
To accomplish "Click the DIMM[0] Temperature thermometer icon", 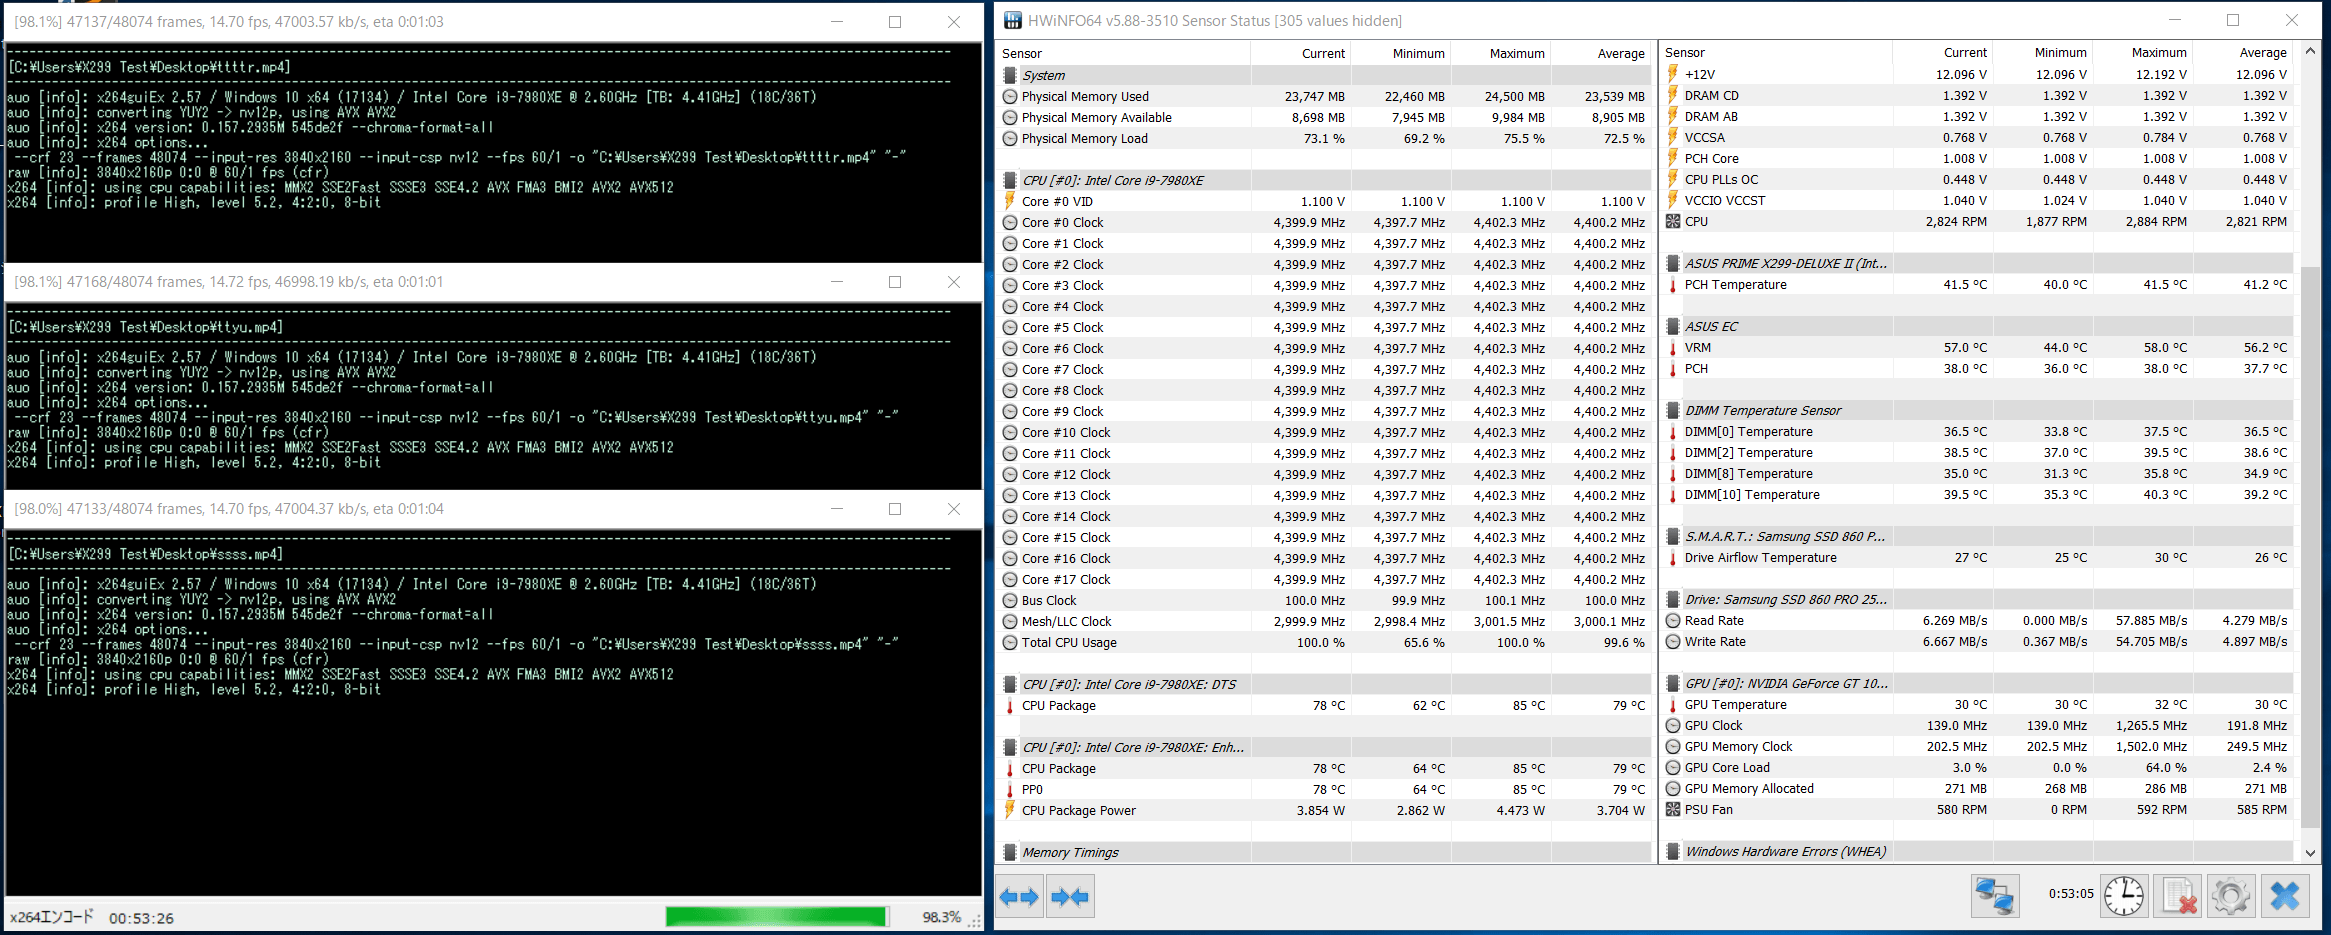I will [x=1673, y=431].
